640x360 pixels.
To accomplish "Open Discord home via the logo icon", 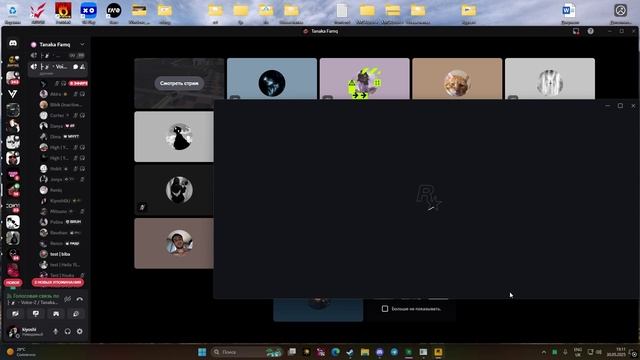I will pos(13,43).
